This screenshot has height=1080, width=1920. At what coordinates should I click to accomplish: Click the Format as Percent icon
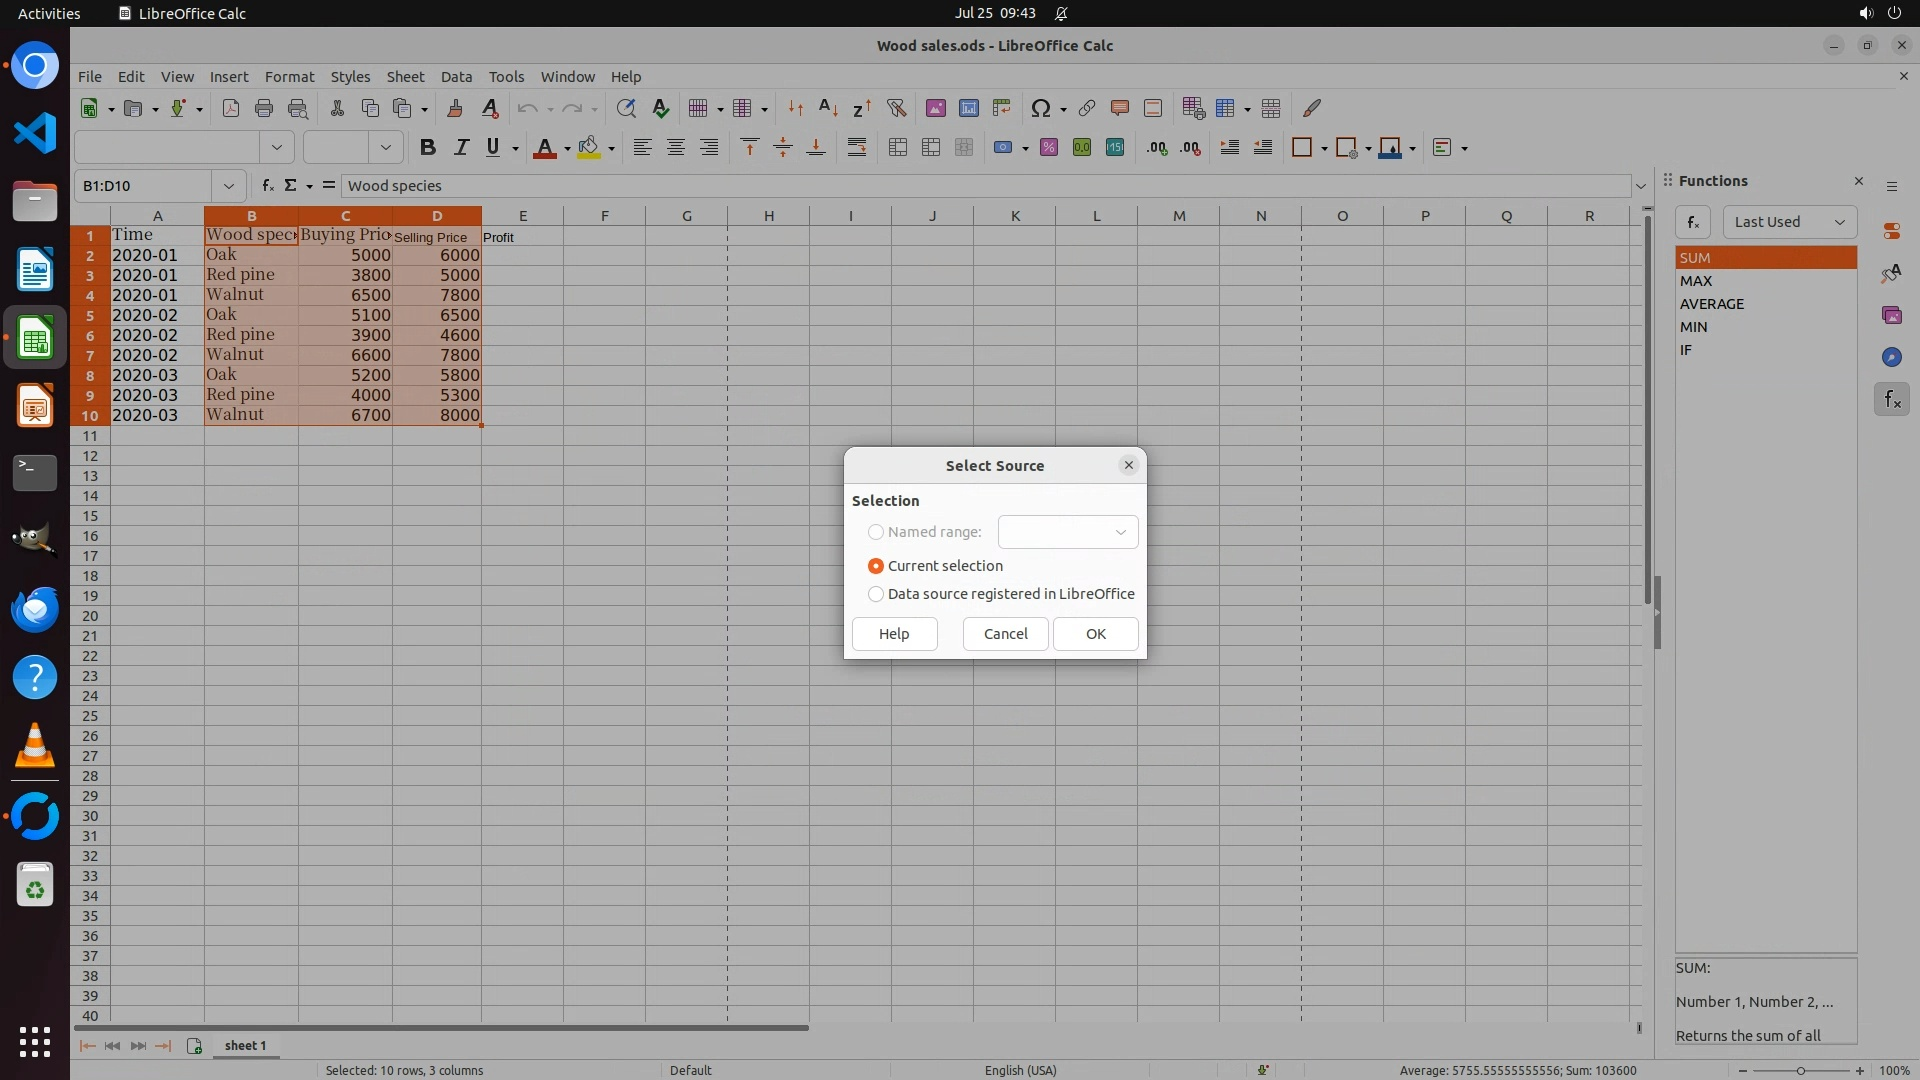(x=1048, y=148)
